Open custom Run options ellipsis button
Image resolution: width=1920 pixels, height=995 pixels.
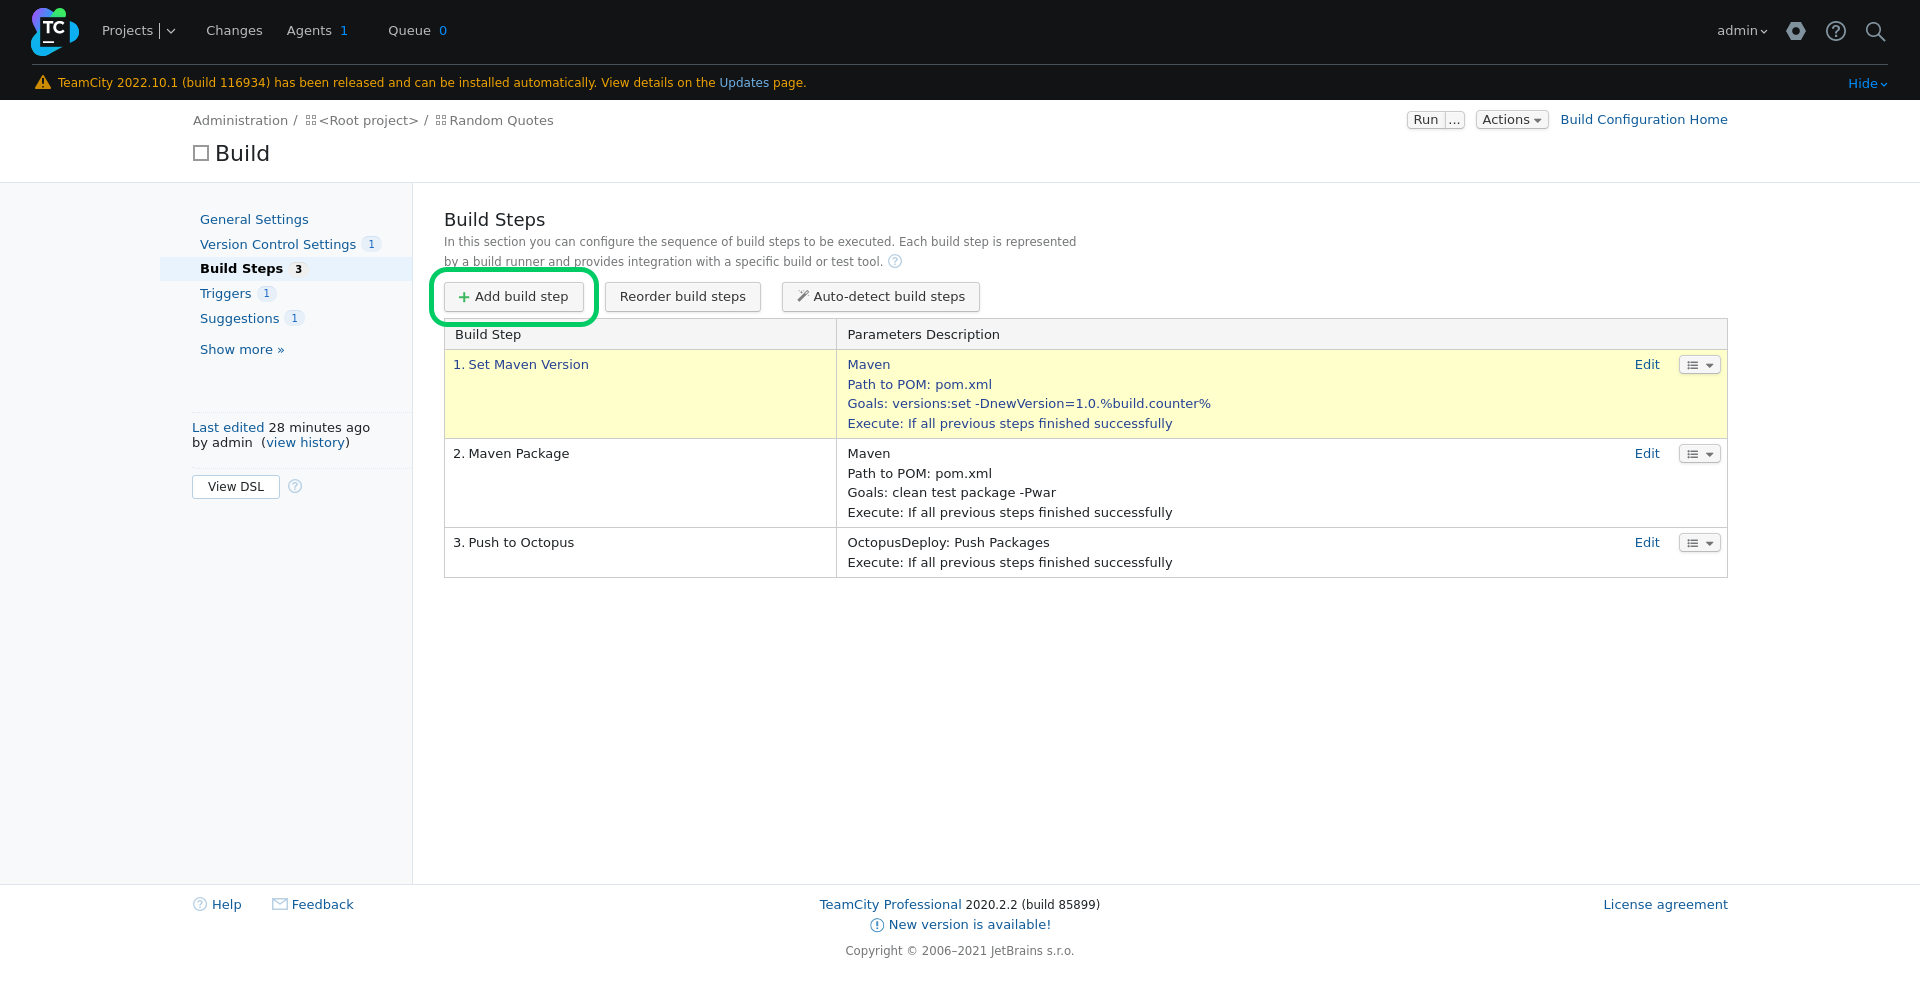click(x=1455, y=120)
